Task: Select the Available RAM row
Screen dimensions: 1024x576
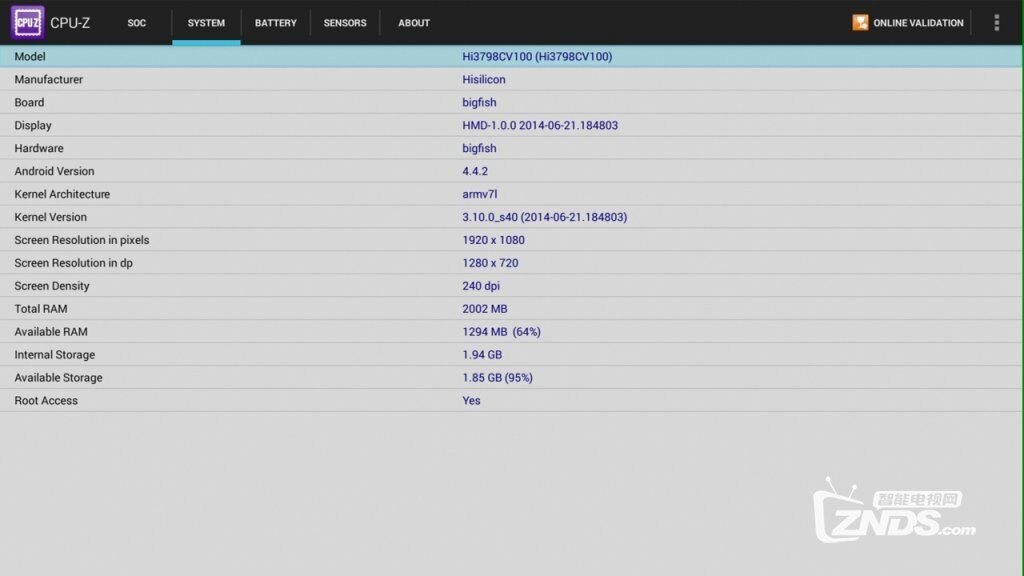Action: pyautogui.click(x=512, y=332)
